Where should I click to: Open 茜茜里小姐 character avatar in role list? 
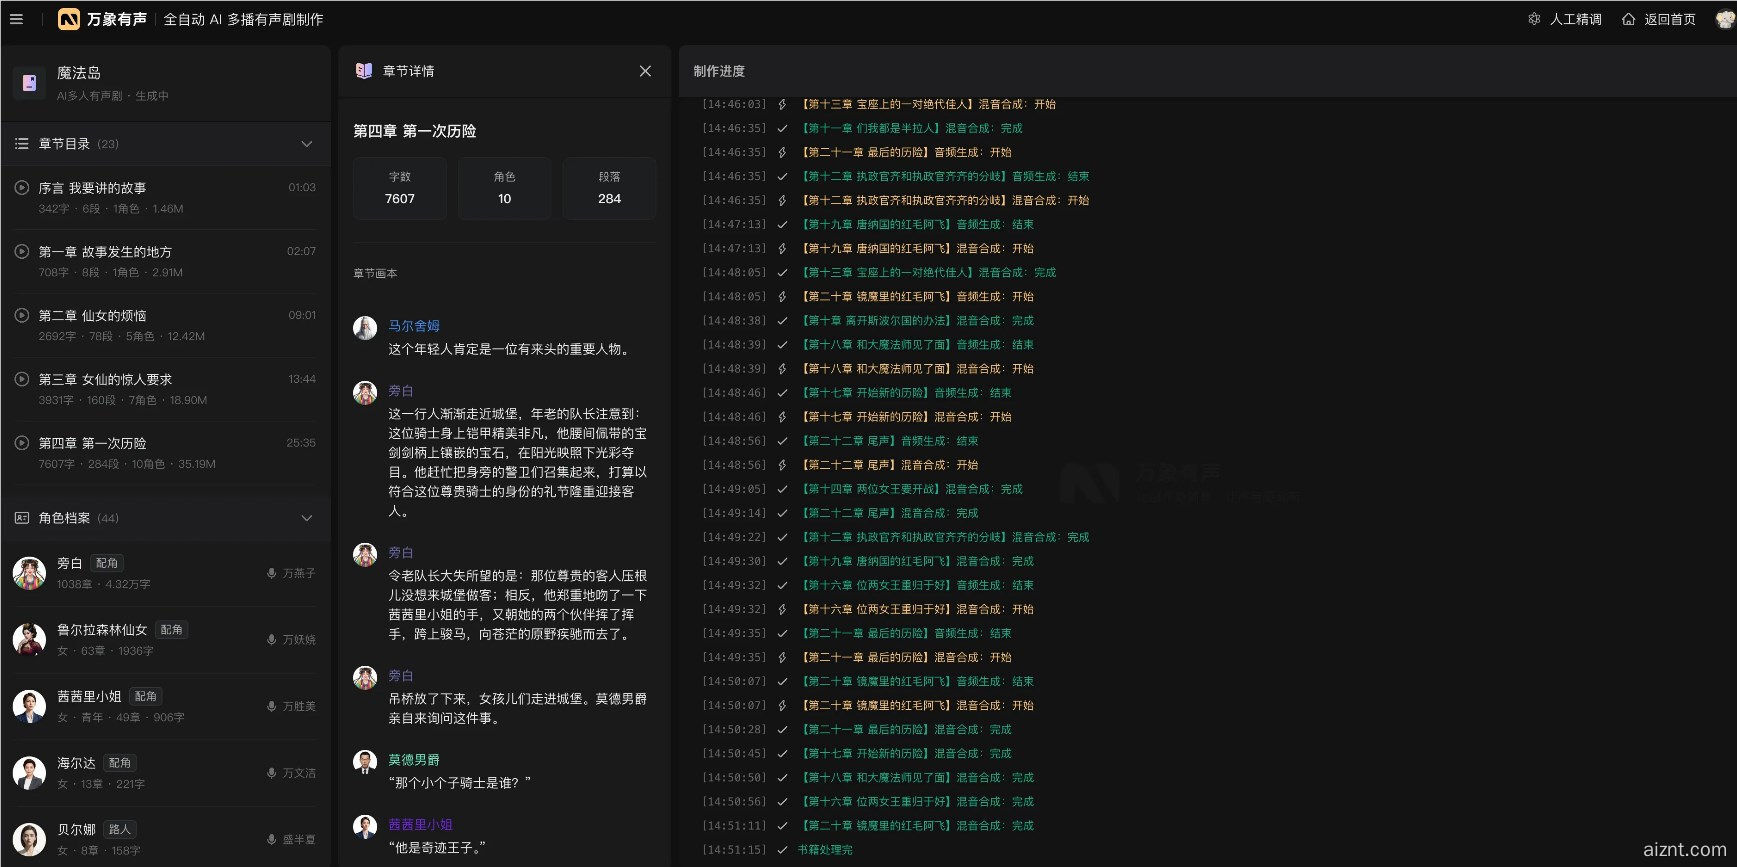[29, 706]
